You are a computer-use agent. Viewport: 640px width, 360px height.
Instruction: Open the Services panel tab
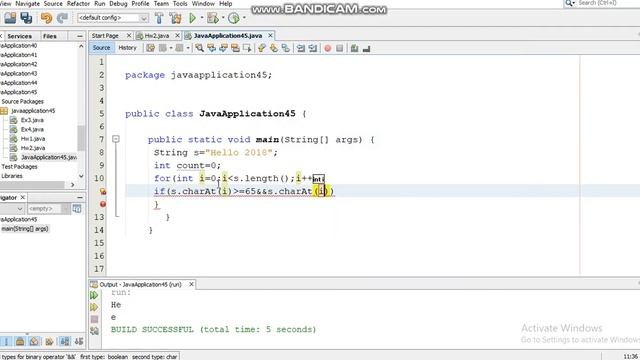tap(20, 36)
